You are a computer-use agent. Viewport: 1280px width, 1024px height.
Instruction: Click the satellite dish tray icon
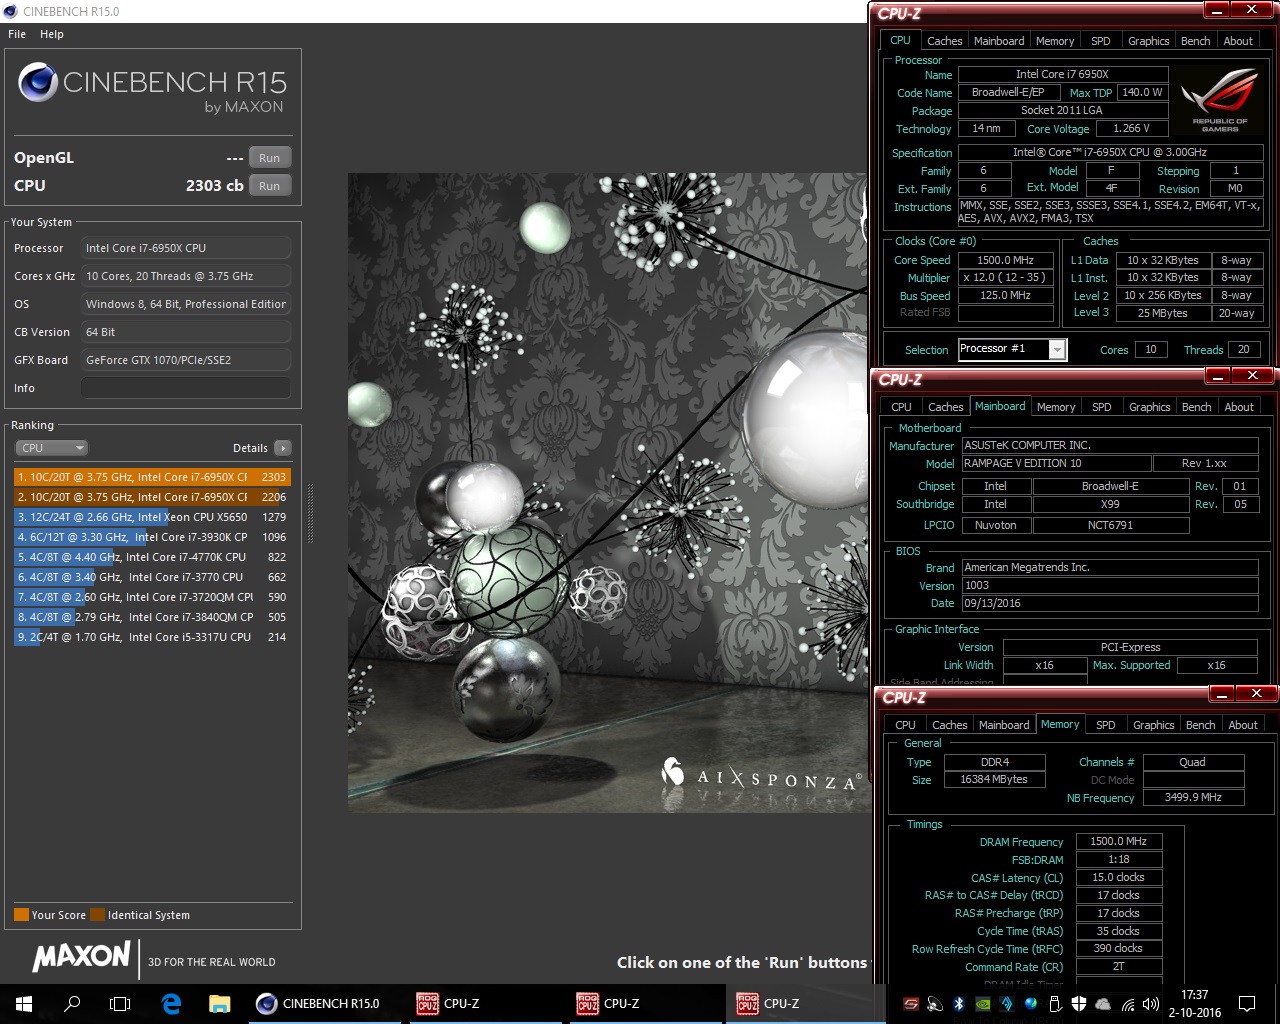click(934, 1004)
